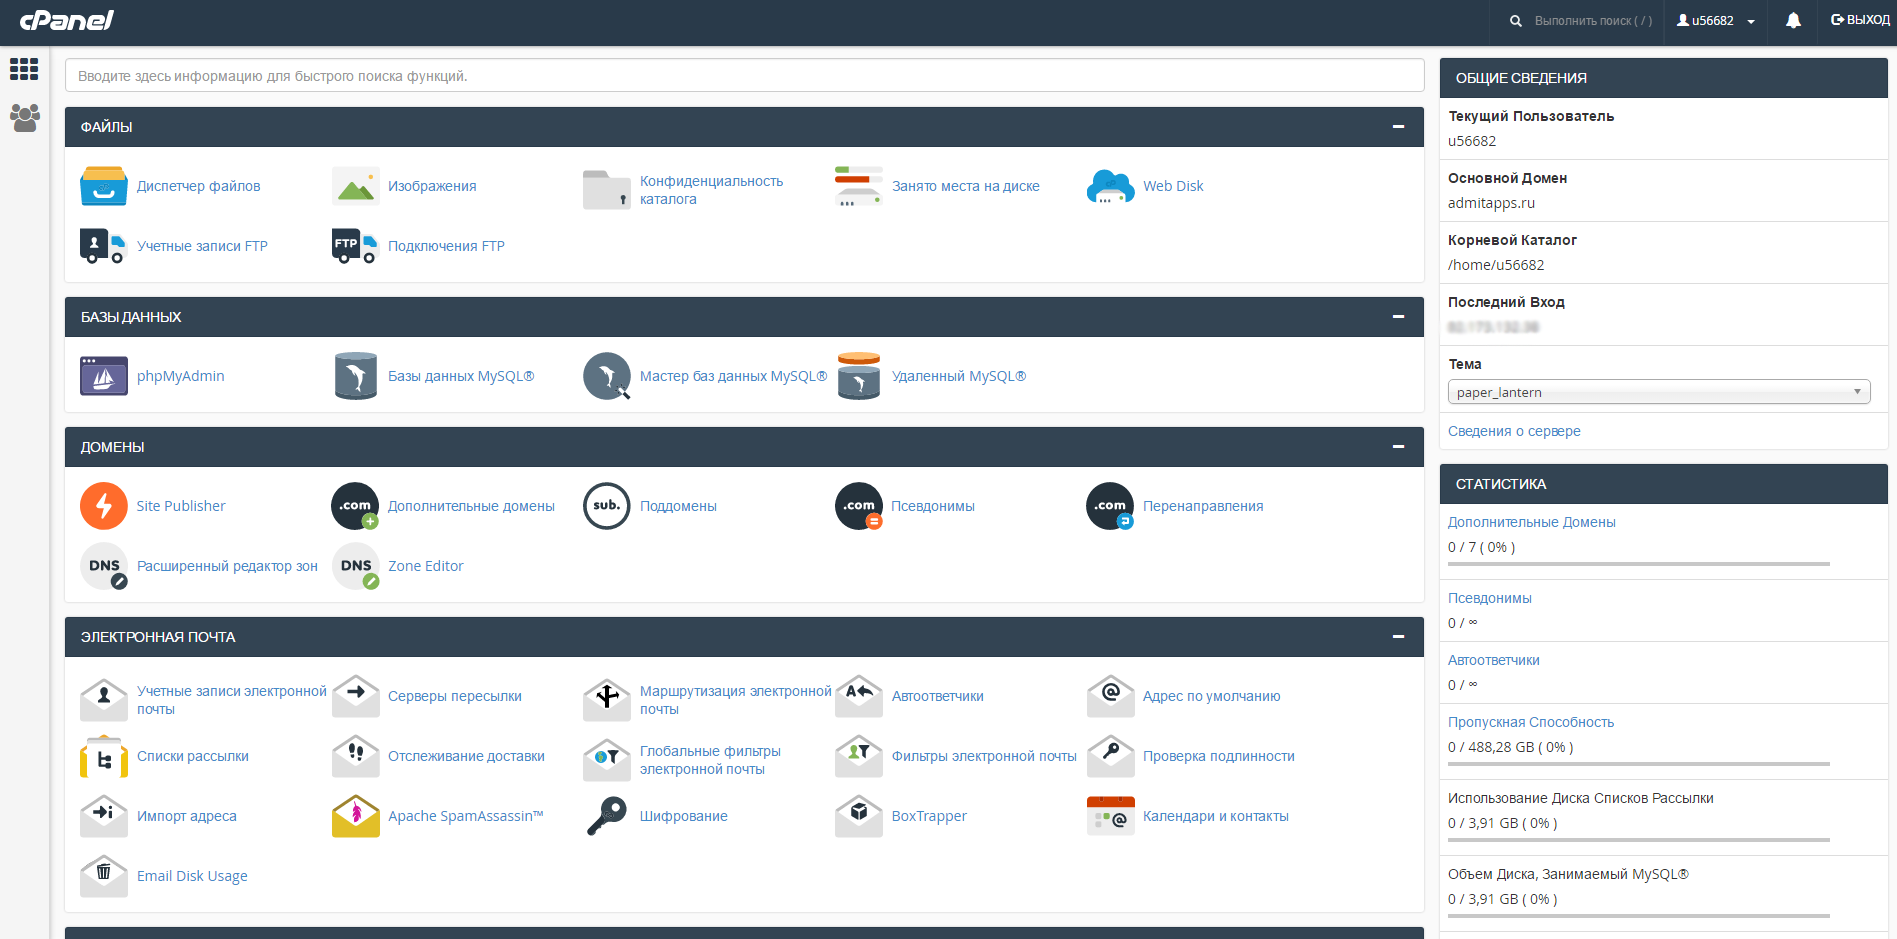
Task: Click the BoxTrapper icon
Action: click(859, 816)
